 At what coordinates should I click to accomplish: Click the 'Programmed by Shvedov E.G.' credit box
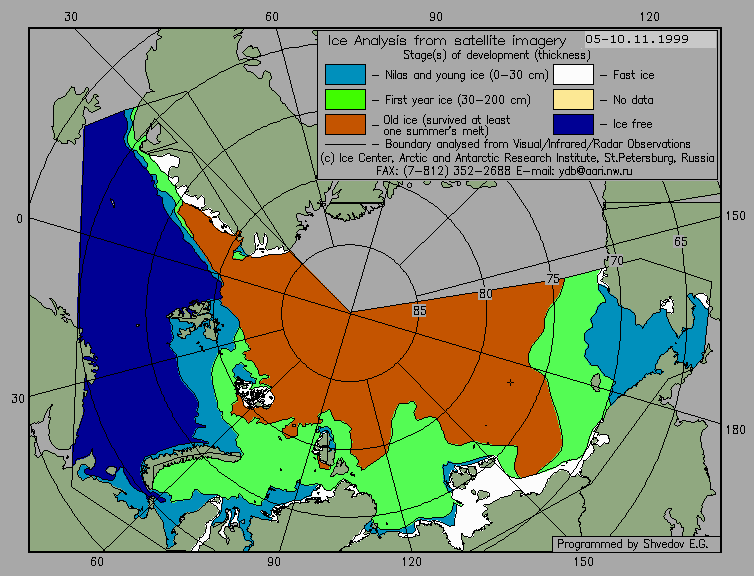click(636, 544)
